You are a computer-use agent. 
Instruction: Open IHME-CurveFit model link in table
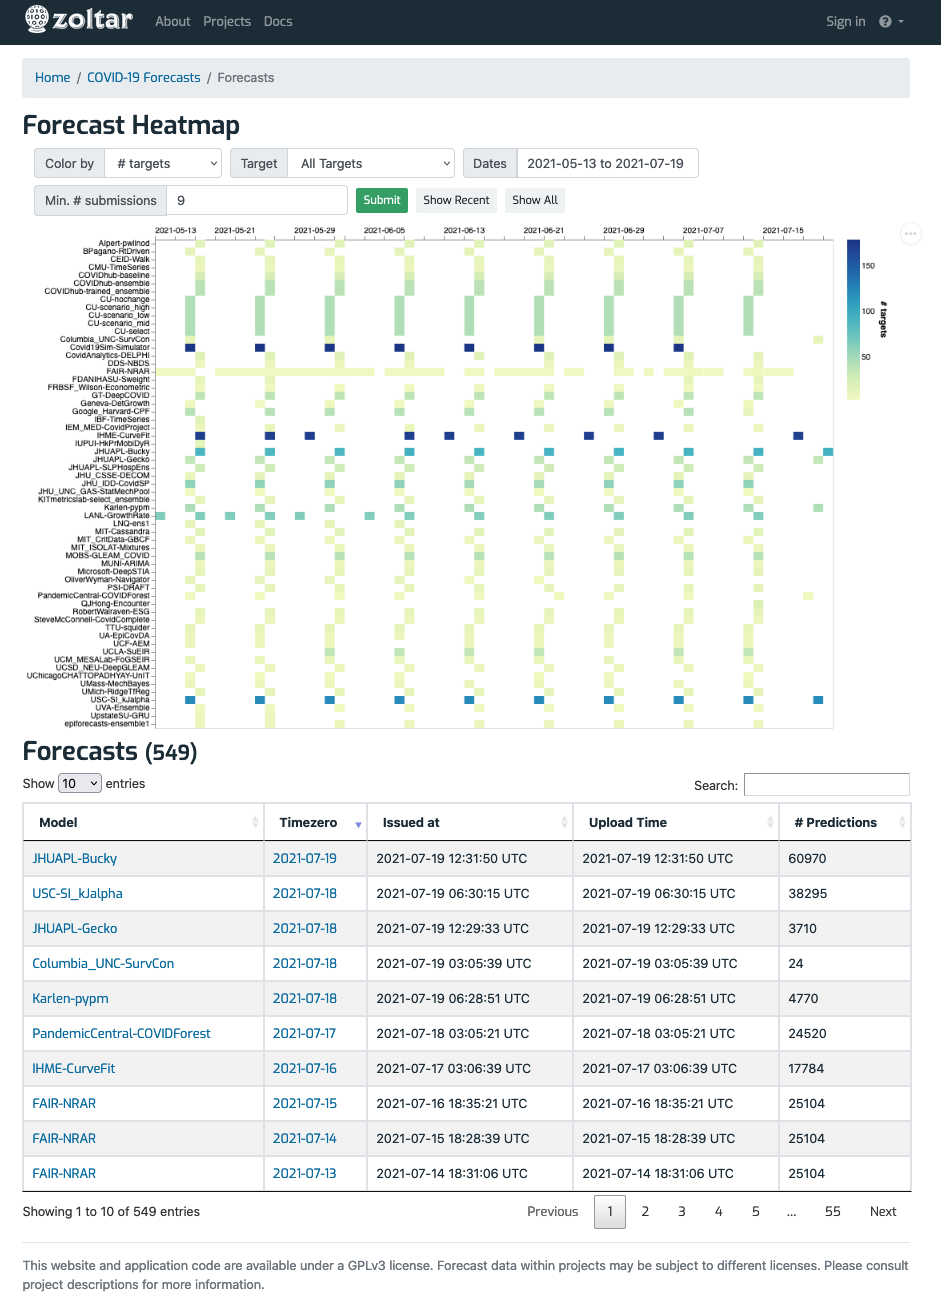coord(74,1068)
